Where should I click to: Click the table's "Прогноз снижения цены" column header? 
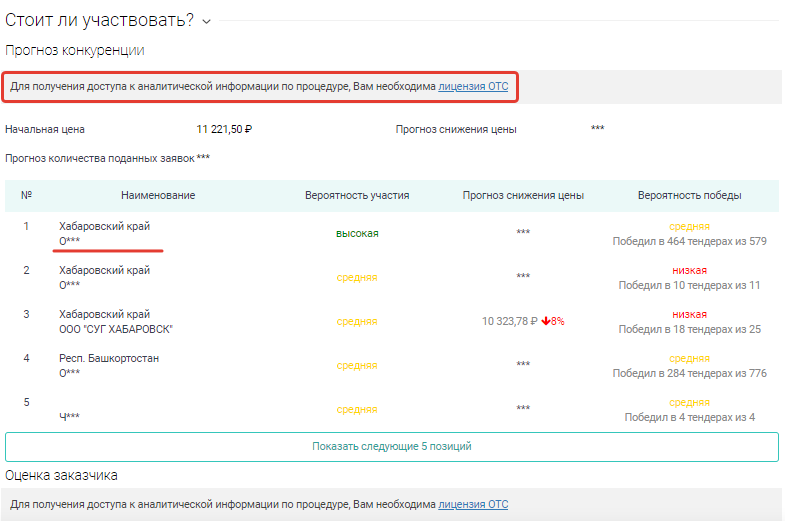[x=523, y=195]
